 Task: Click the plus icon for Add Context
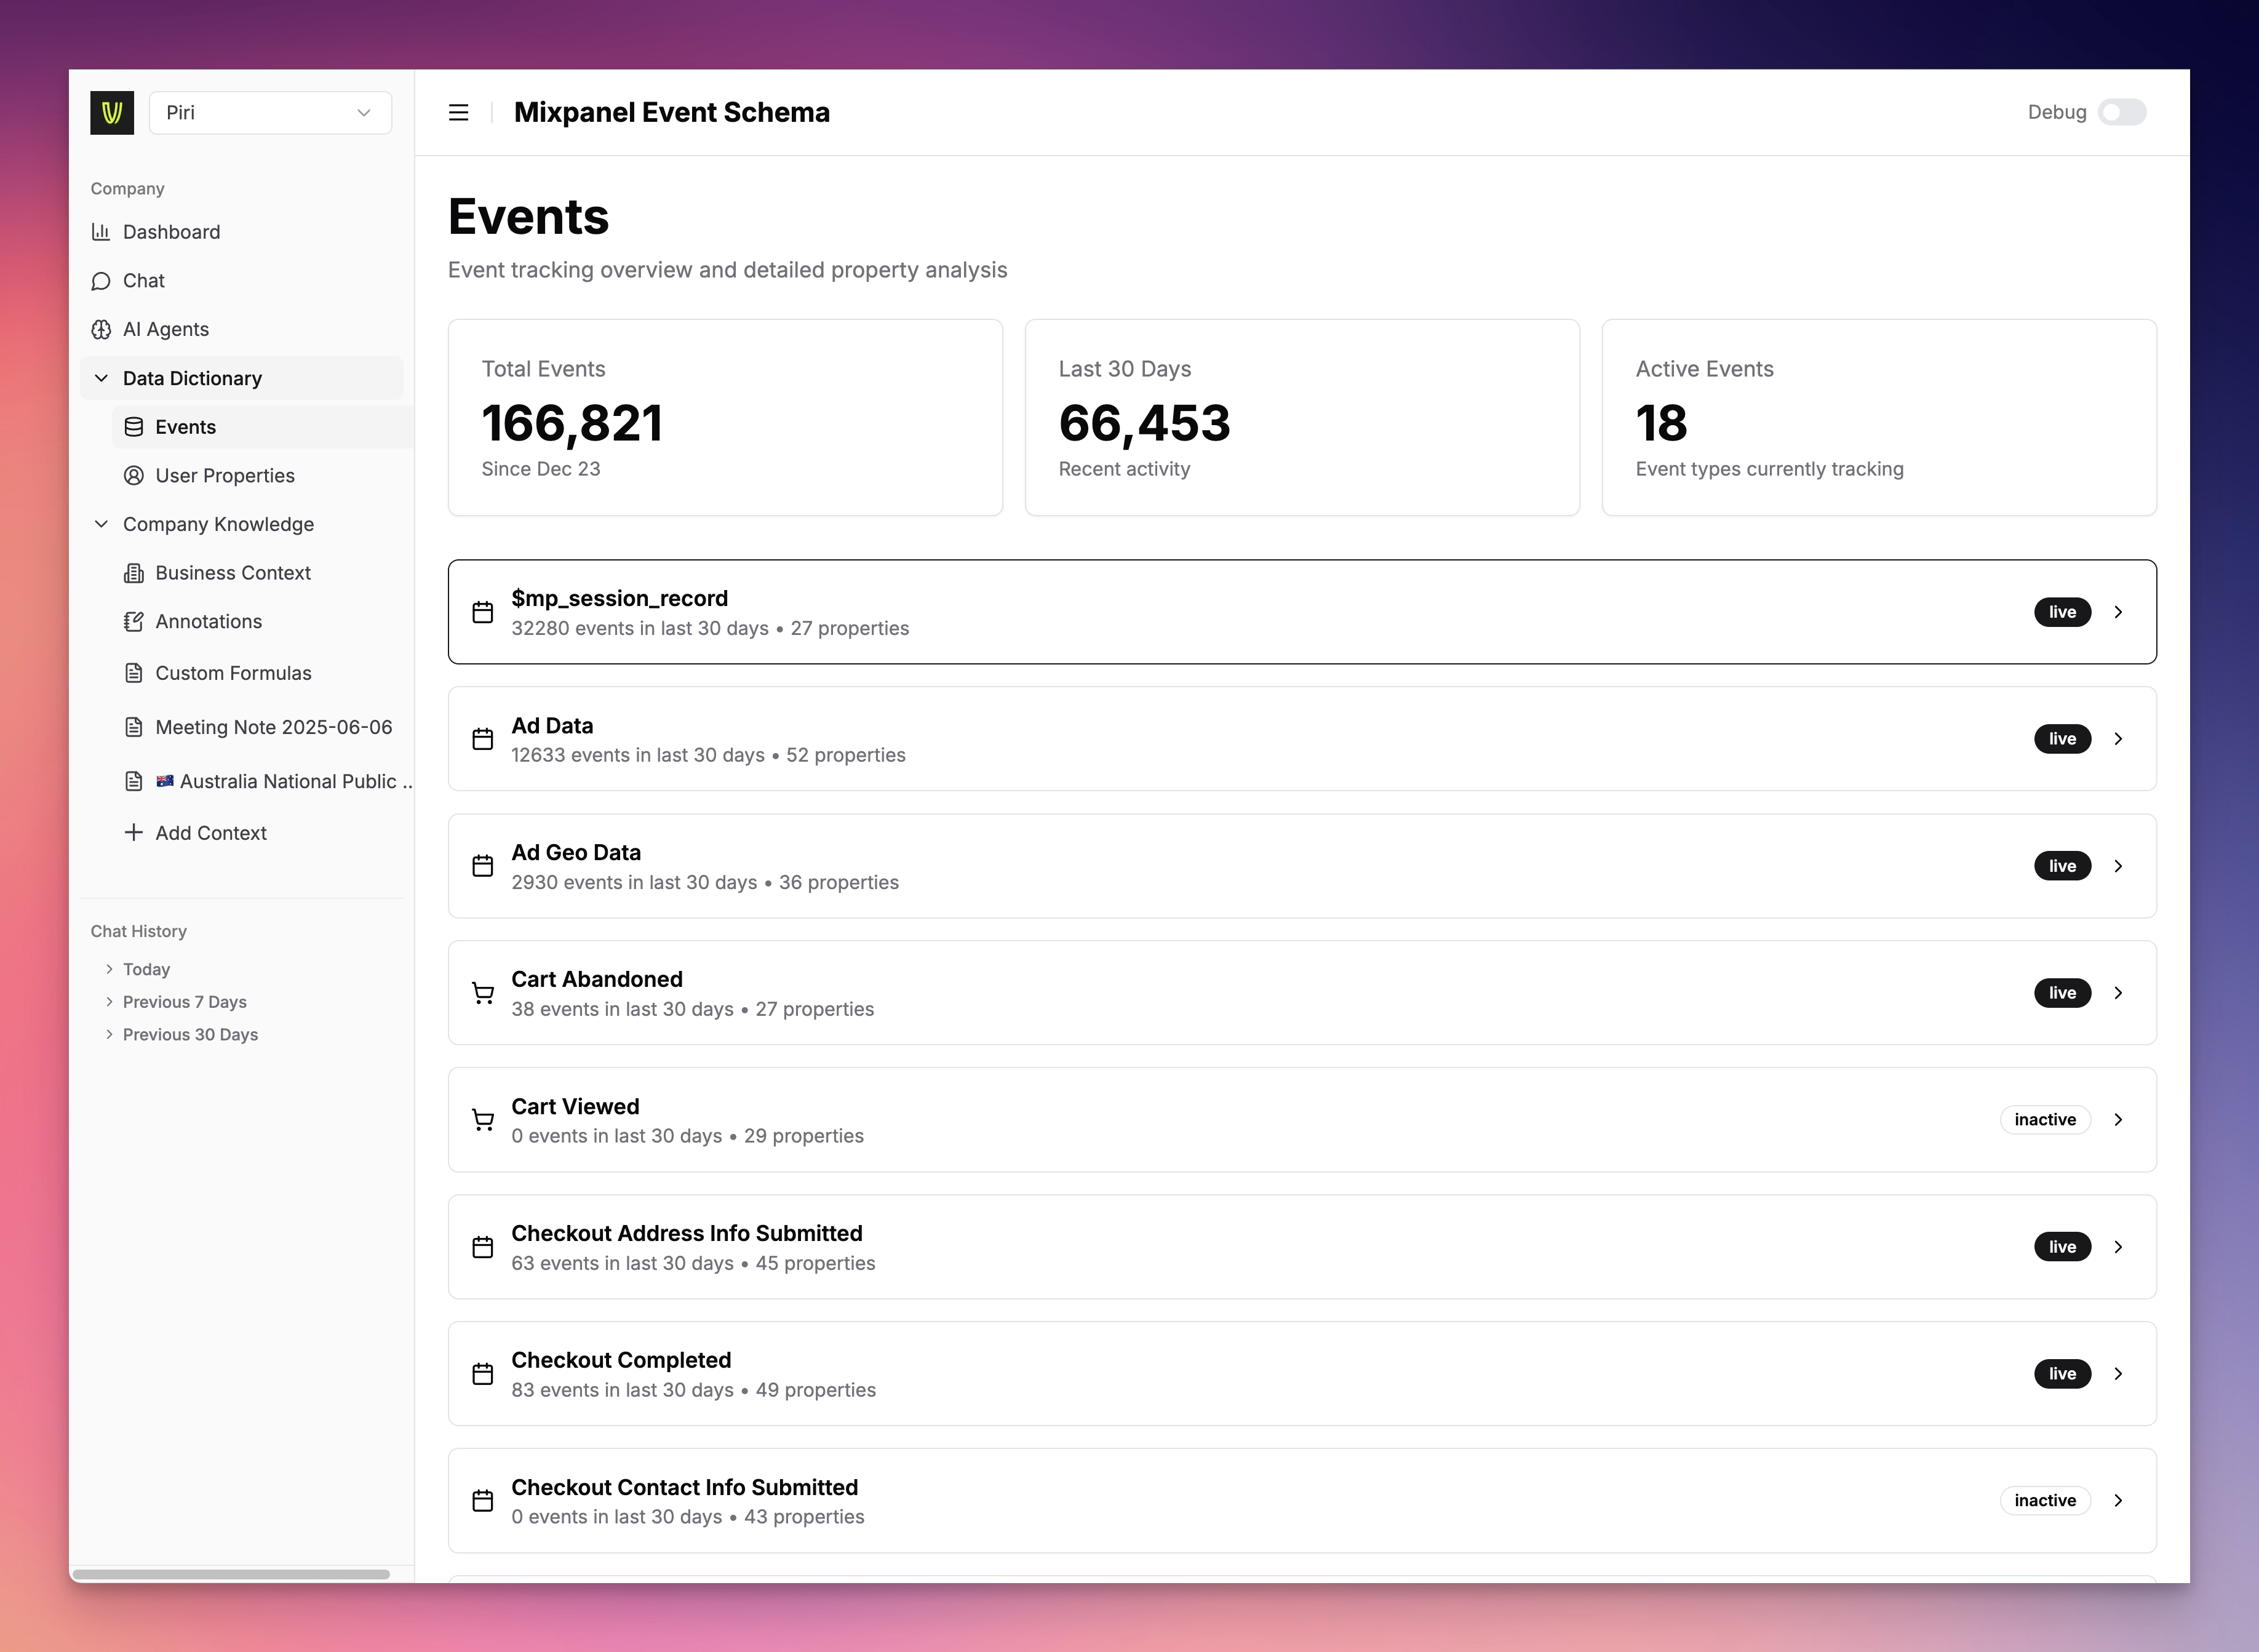[134, 833]
